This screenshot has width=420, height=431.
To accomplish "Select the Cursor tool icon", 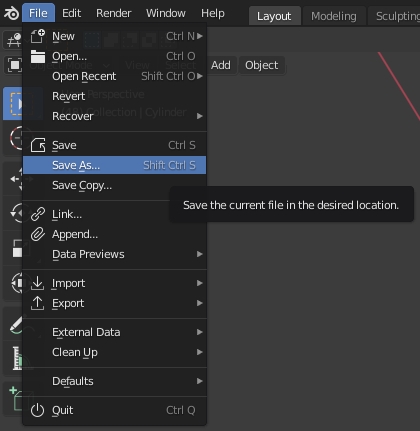I will [x=15, y=138].
